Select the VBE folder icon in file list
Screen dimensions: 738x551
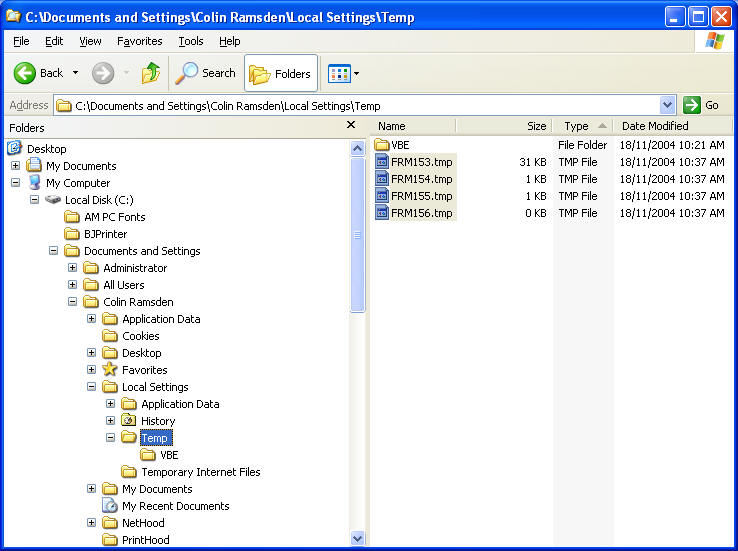(382, 144)
